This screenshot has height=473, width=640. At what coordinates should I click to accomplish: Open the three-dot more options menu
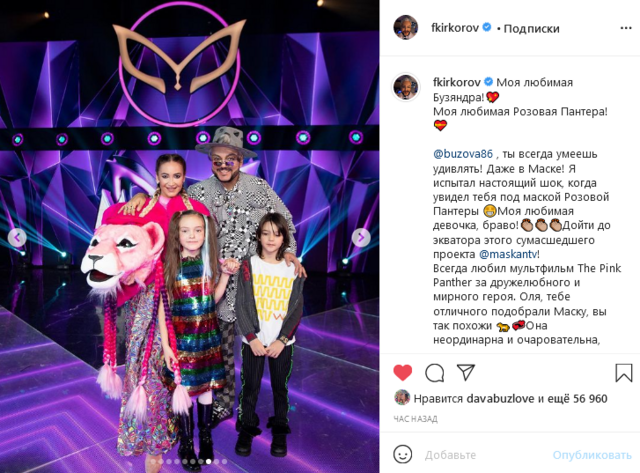click(x=626, y=28)
